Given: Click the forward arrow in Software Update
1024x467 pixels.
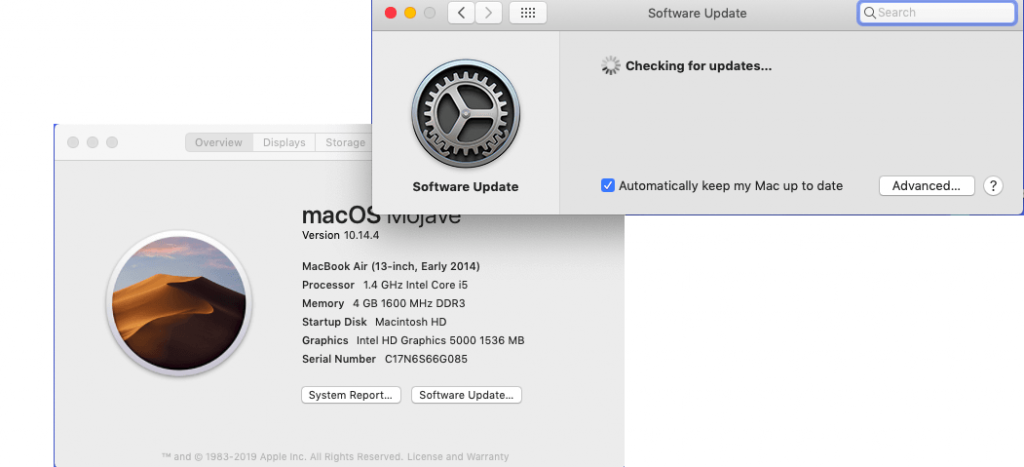Looking at the screenshot, I should (488, 12).
